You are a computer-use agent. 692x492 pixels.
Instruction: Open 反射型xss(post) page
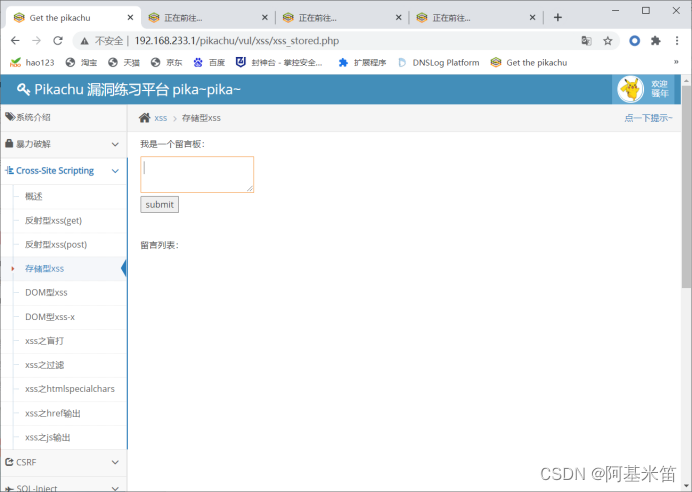click(56, 244)
